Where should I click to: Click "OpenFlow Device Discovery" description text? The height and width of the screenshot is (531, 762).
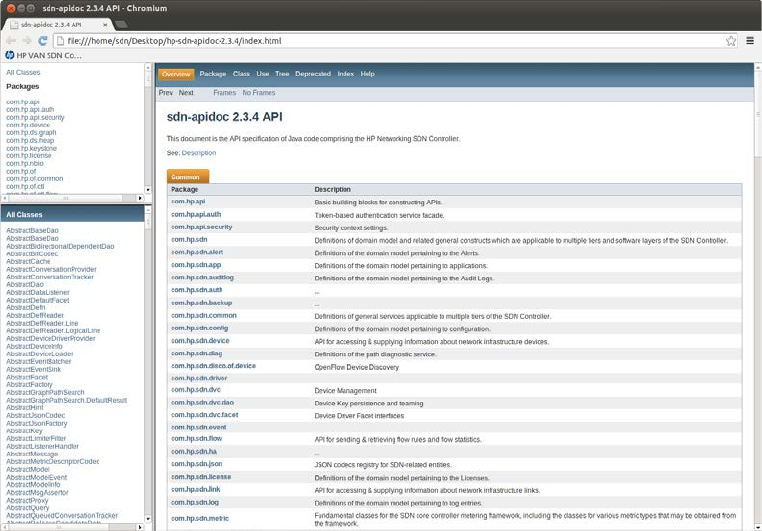[x=356, y=367]
